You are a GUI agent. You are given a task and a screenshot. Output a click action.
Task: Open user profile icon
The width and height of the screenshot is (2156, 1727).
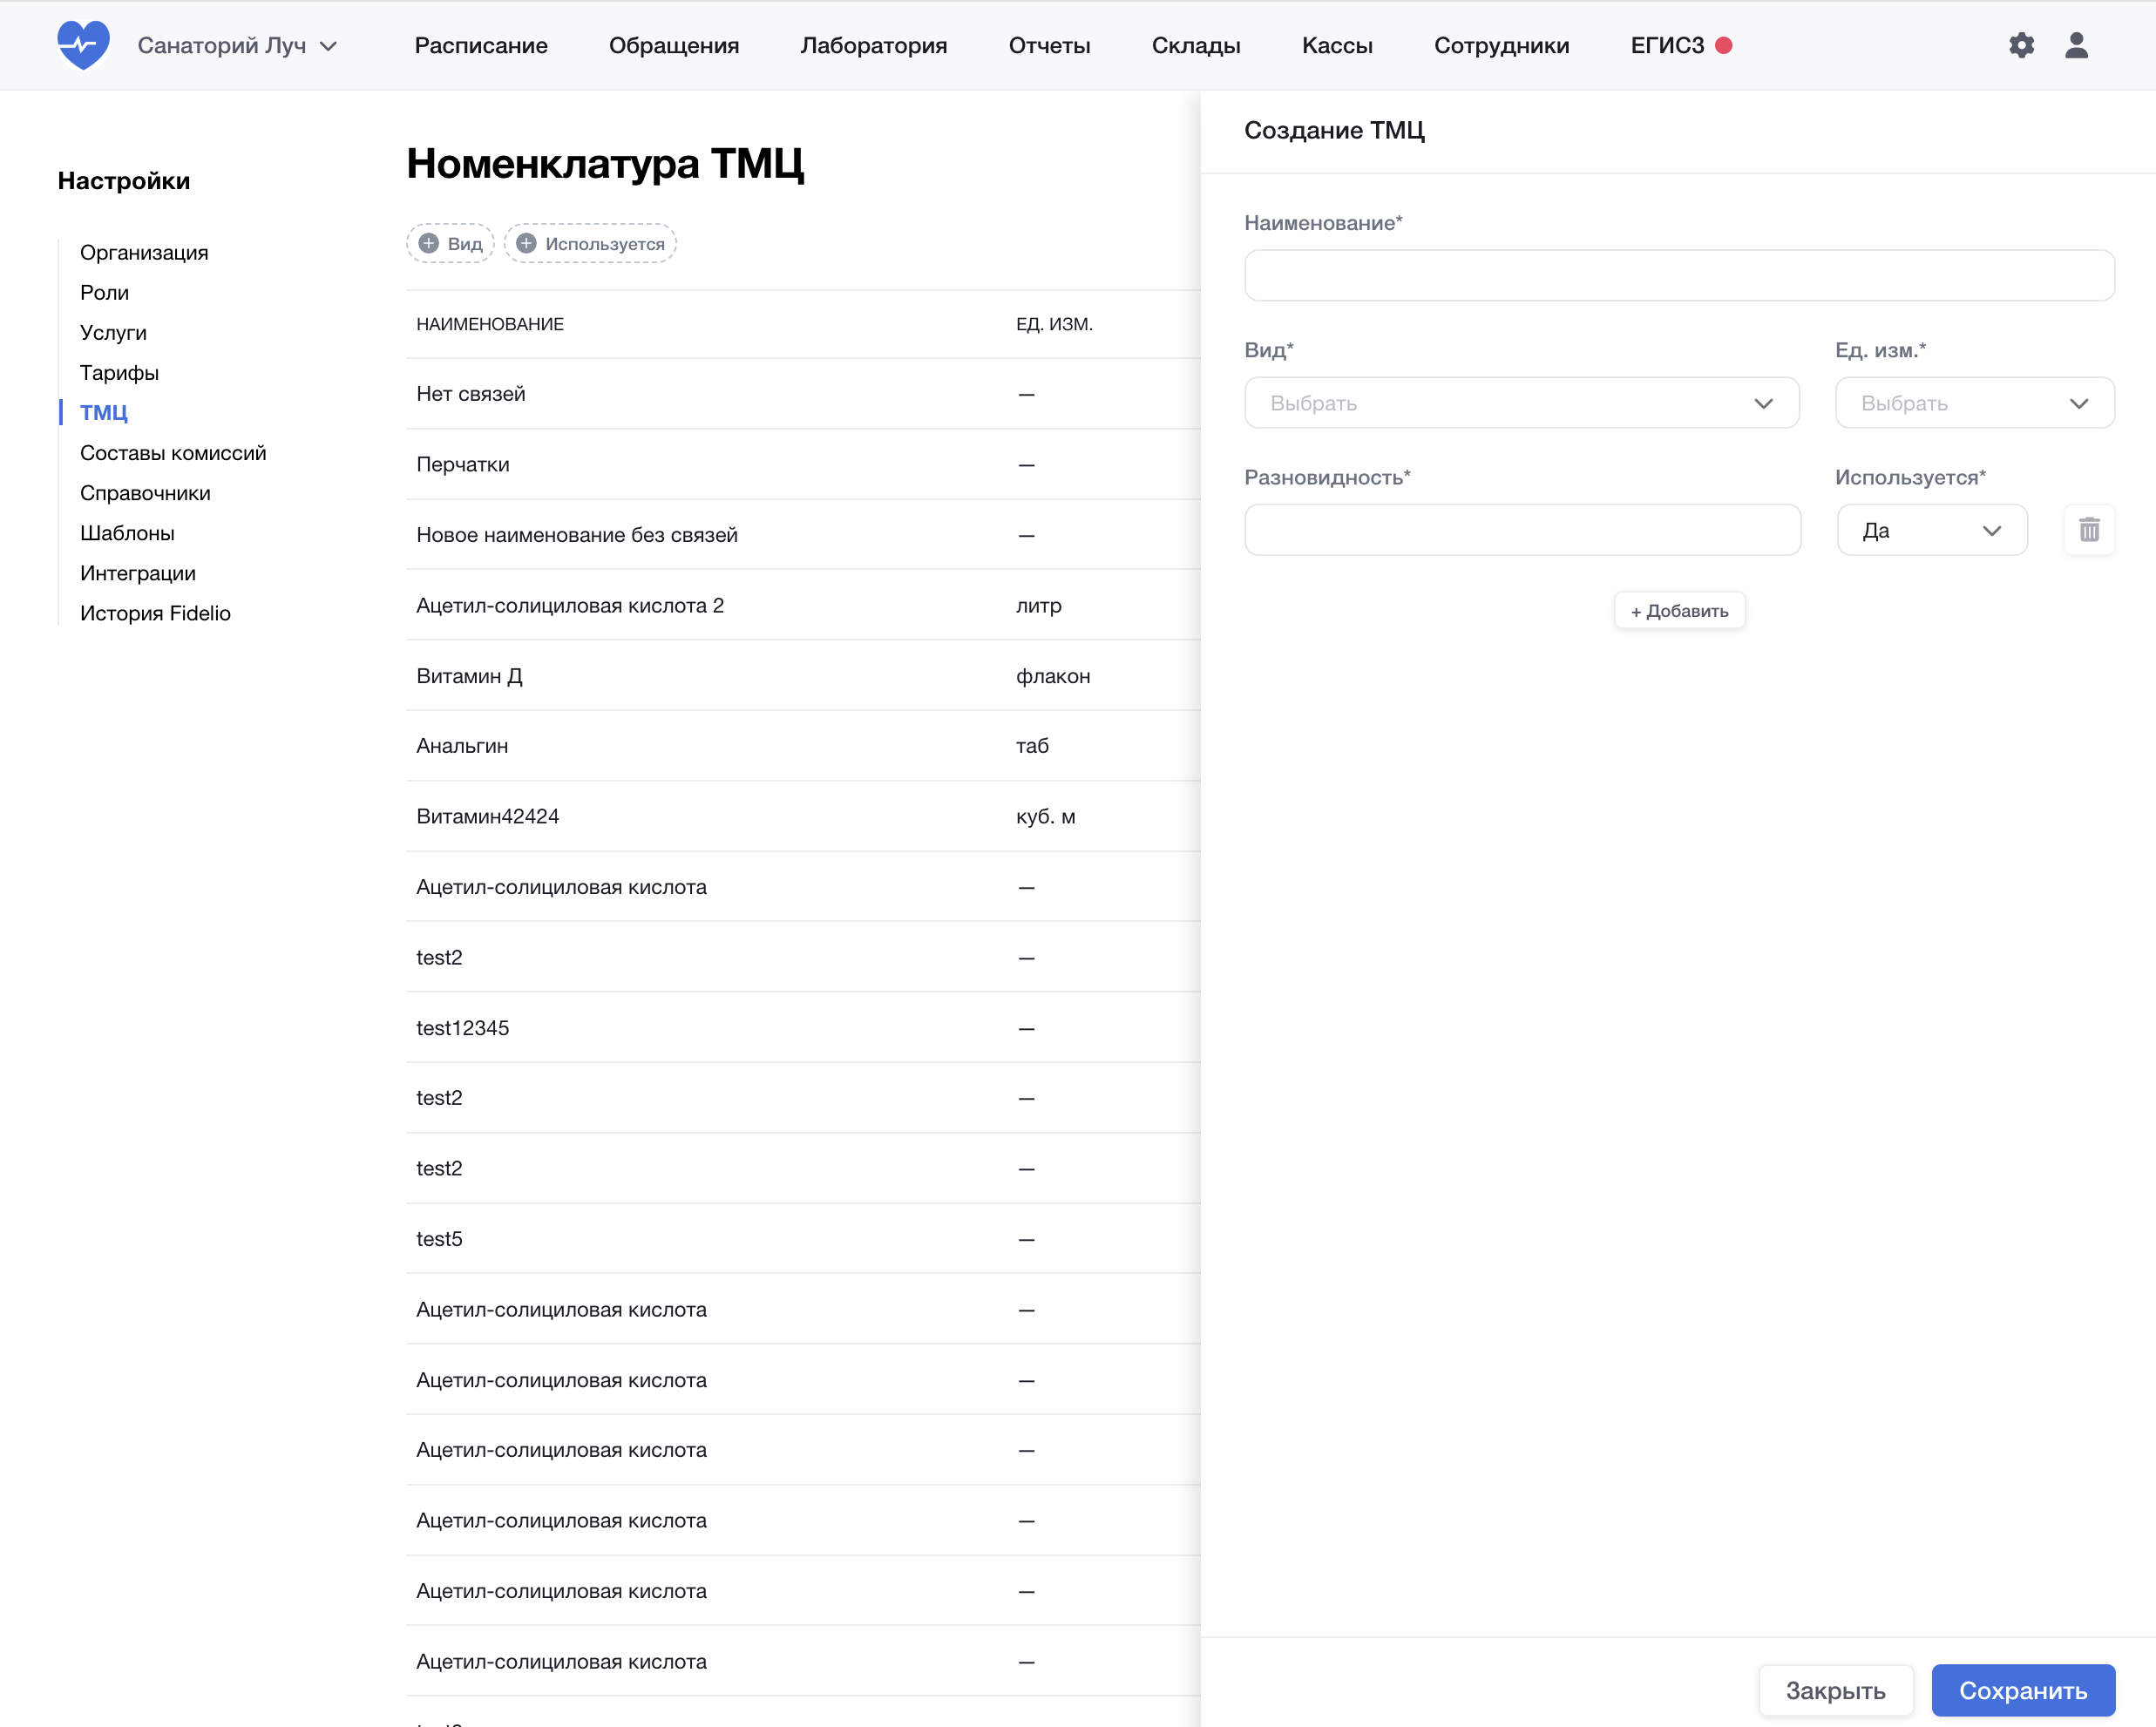[2076, 45]
